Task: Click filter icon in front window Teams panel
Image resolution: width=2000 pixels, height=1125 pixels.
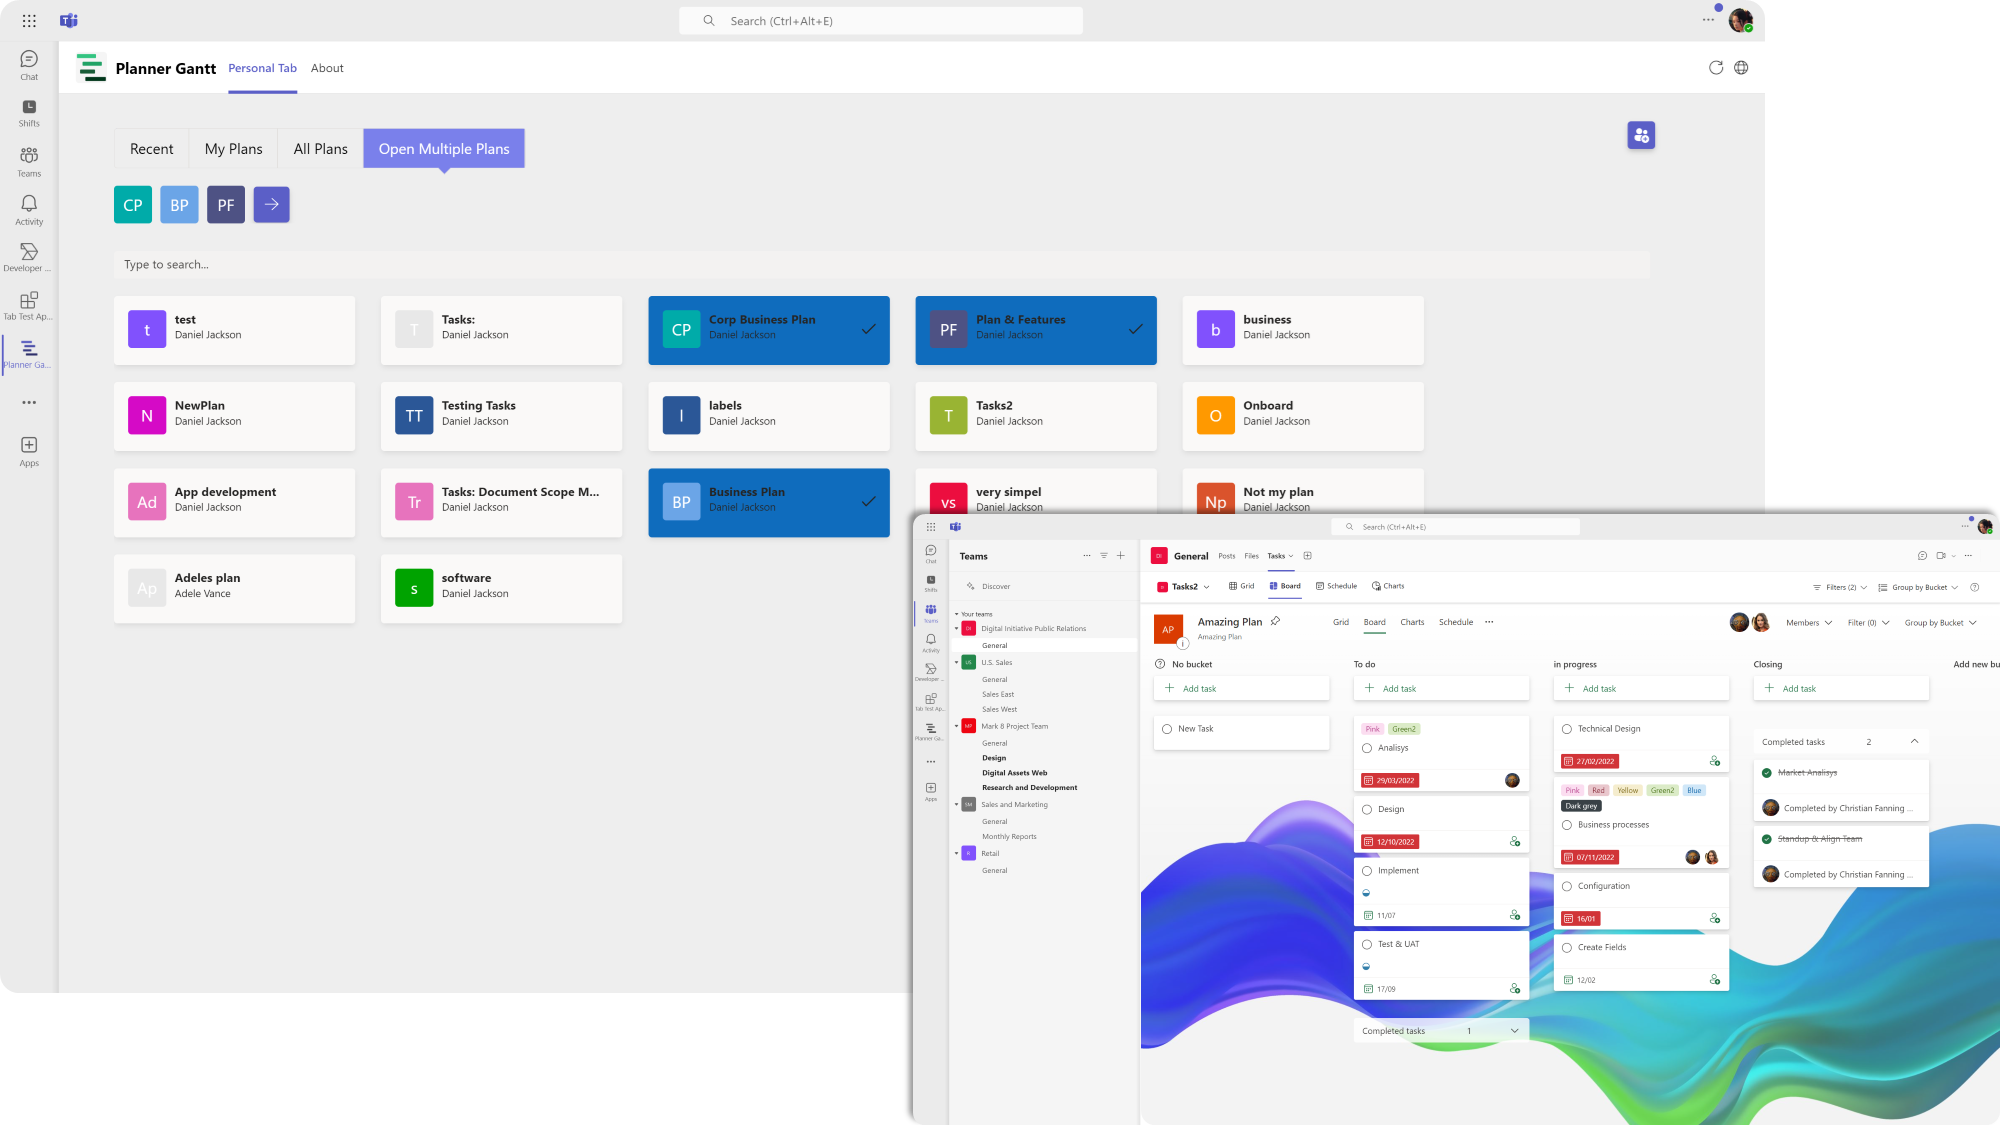Action: tap(1104, 555)
